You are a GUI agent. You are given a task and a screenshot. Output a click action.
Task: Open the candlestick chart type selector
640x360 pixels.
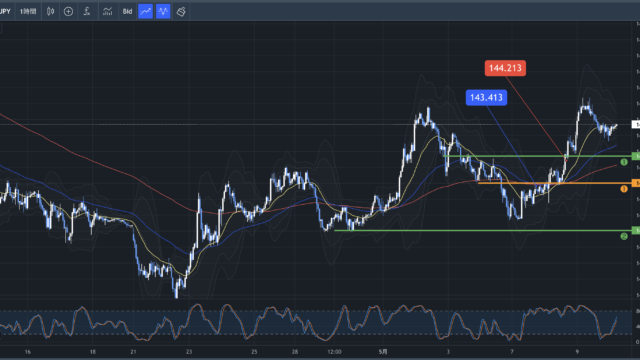tap(51, 11)
